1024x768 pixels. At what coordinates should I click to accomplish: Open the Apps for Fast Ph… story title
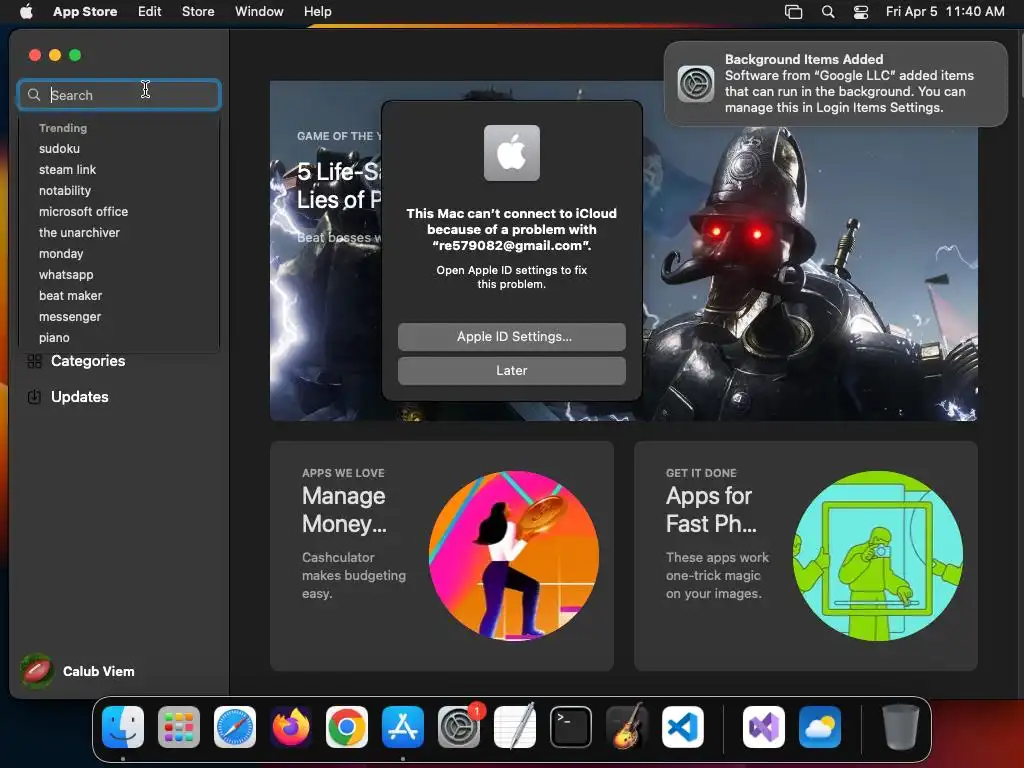point(711,509)
